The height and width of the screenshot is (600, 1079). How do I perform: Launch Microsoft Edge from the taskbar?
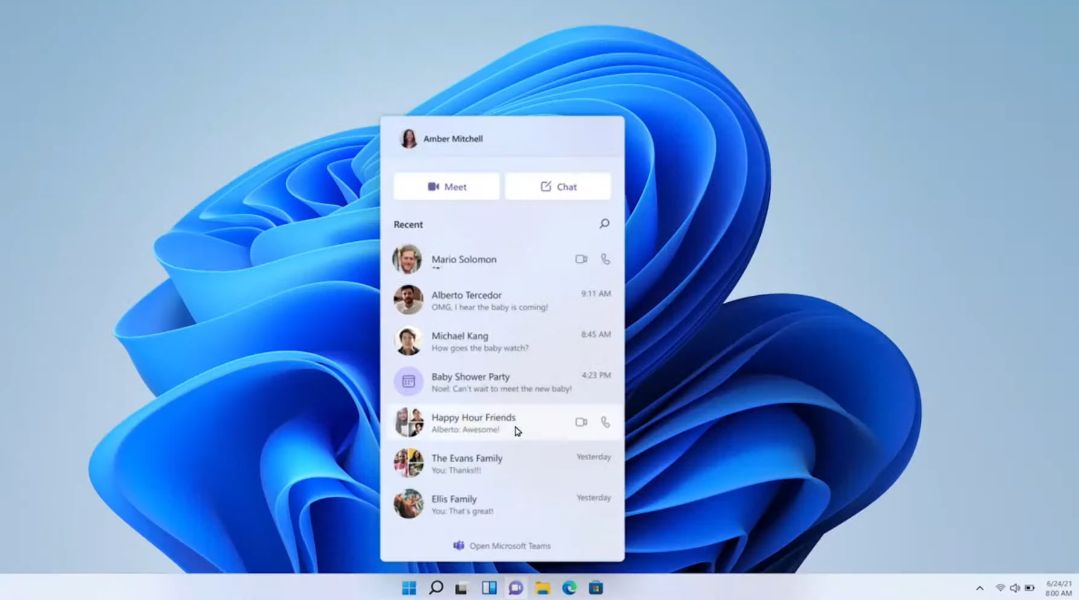click(569, 588)
